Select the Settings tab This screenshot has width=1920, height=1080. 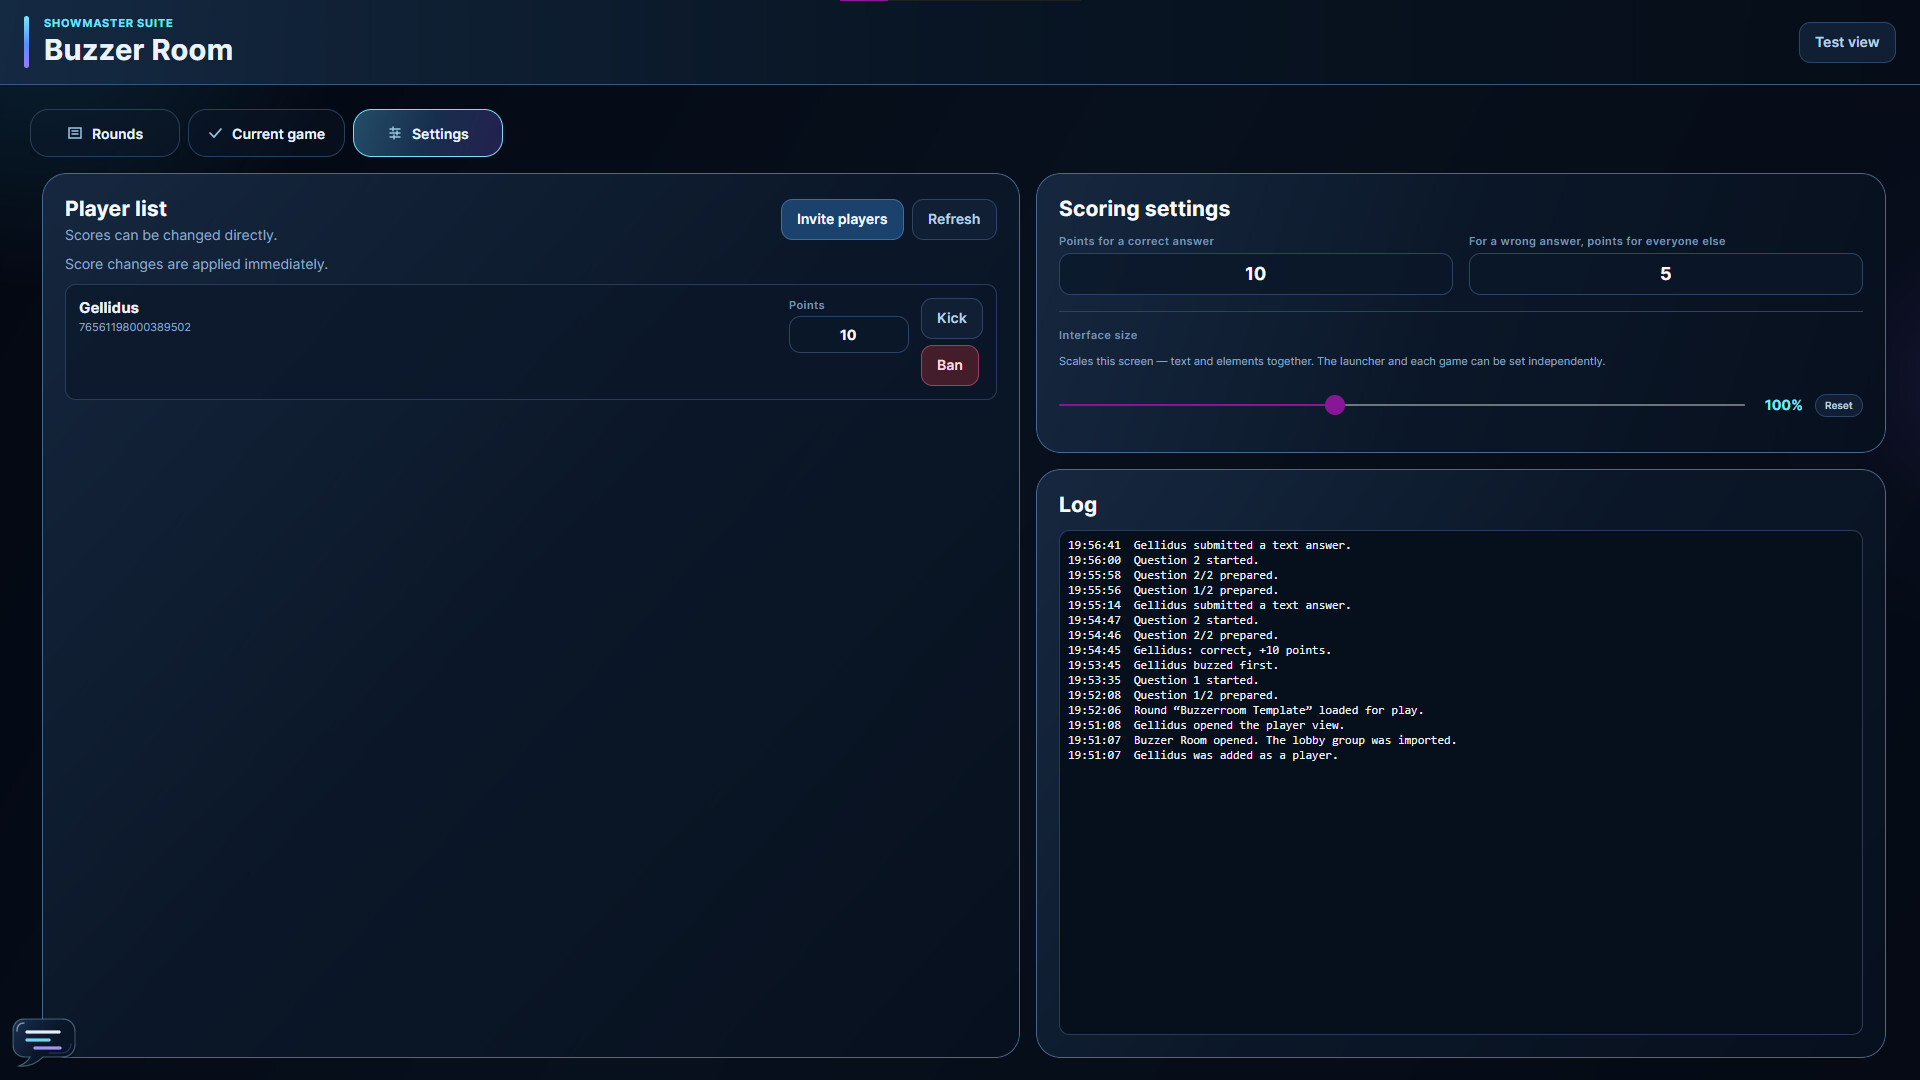point(428,133)
